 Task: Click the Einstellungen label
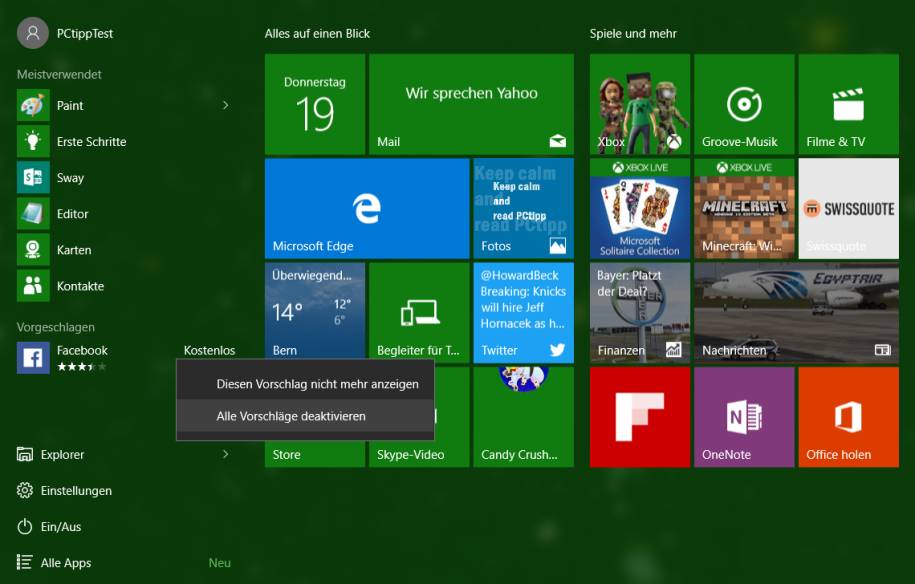pos(76,491)
